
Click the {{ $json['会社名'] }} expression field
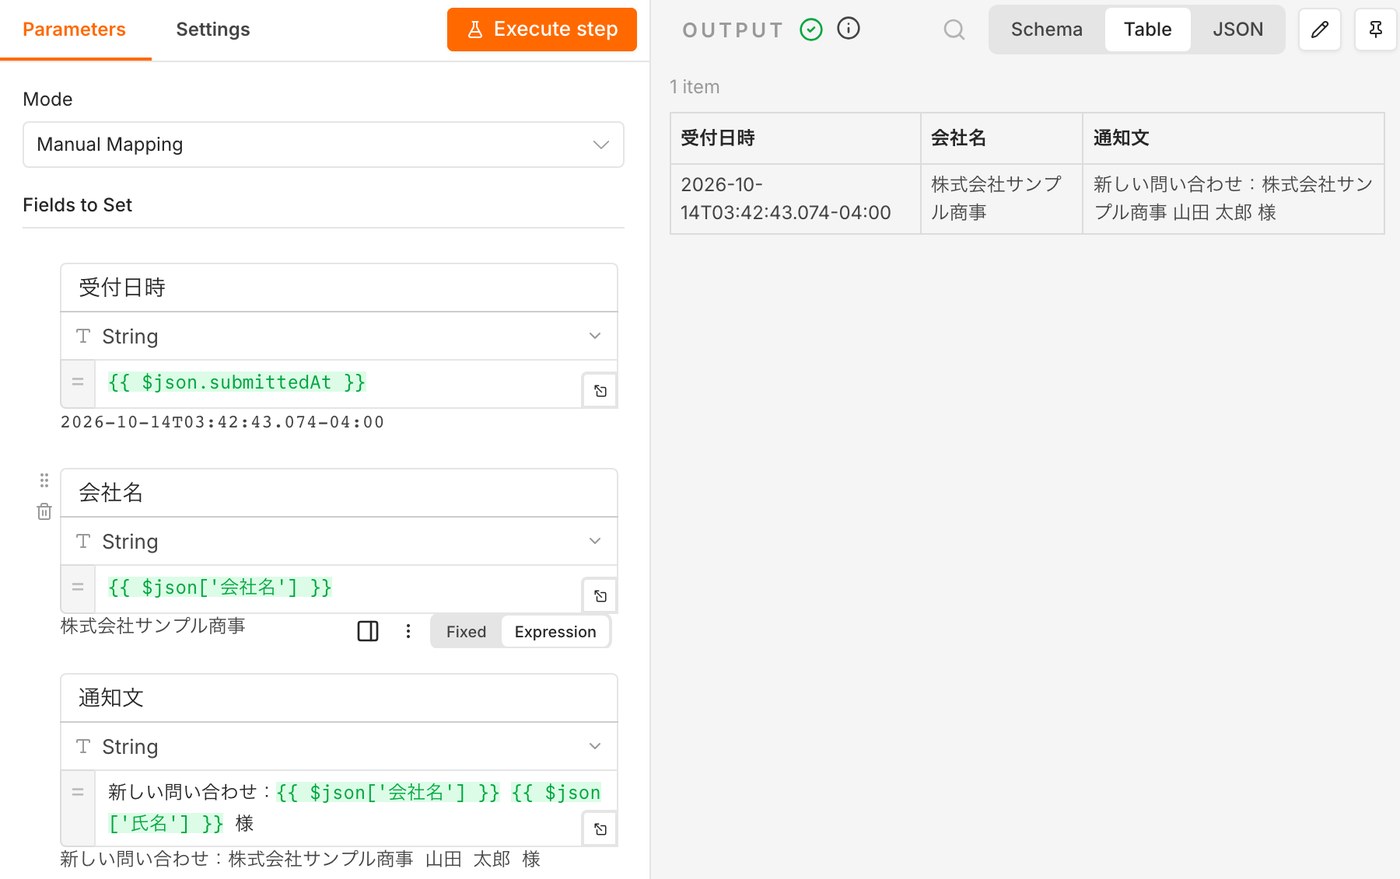click(340, 588)
